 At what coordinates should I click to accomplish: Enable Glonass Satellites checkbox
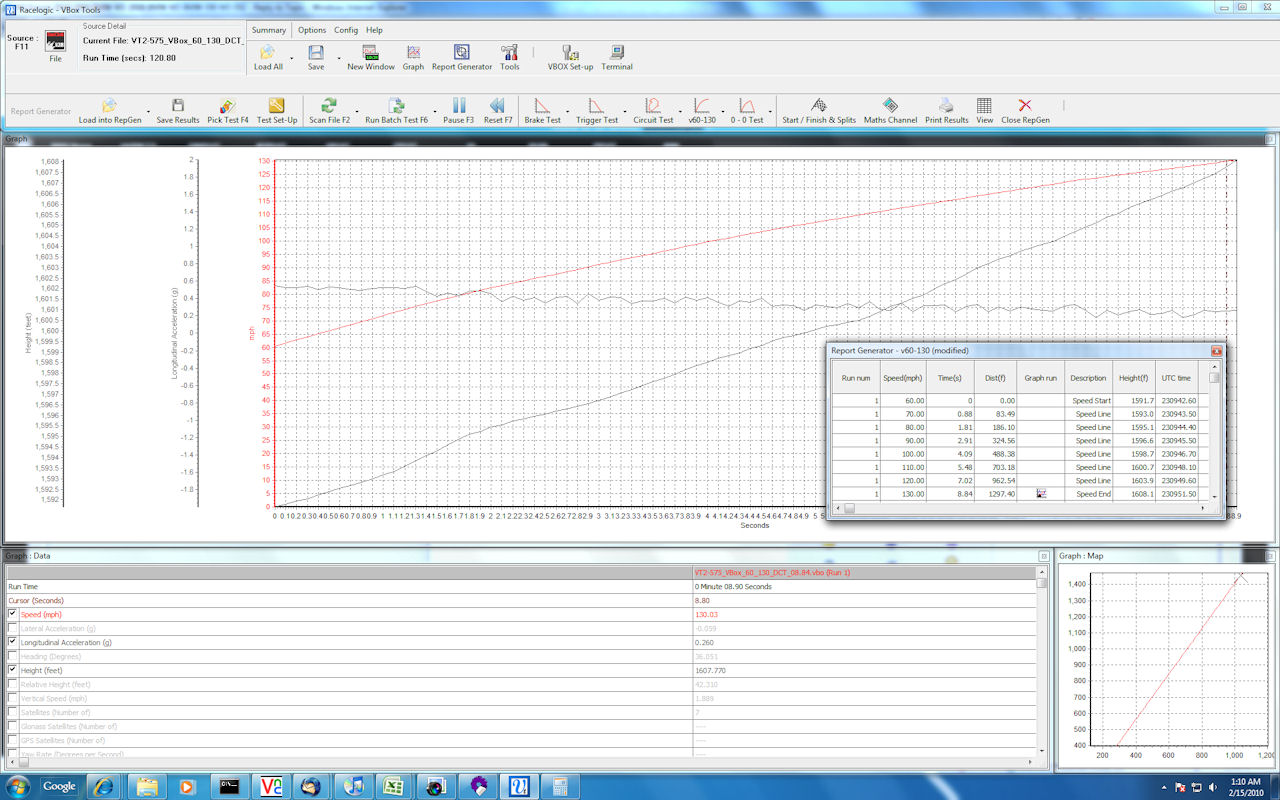(13, 726)
